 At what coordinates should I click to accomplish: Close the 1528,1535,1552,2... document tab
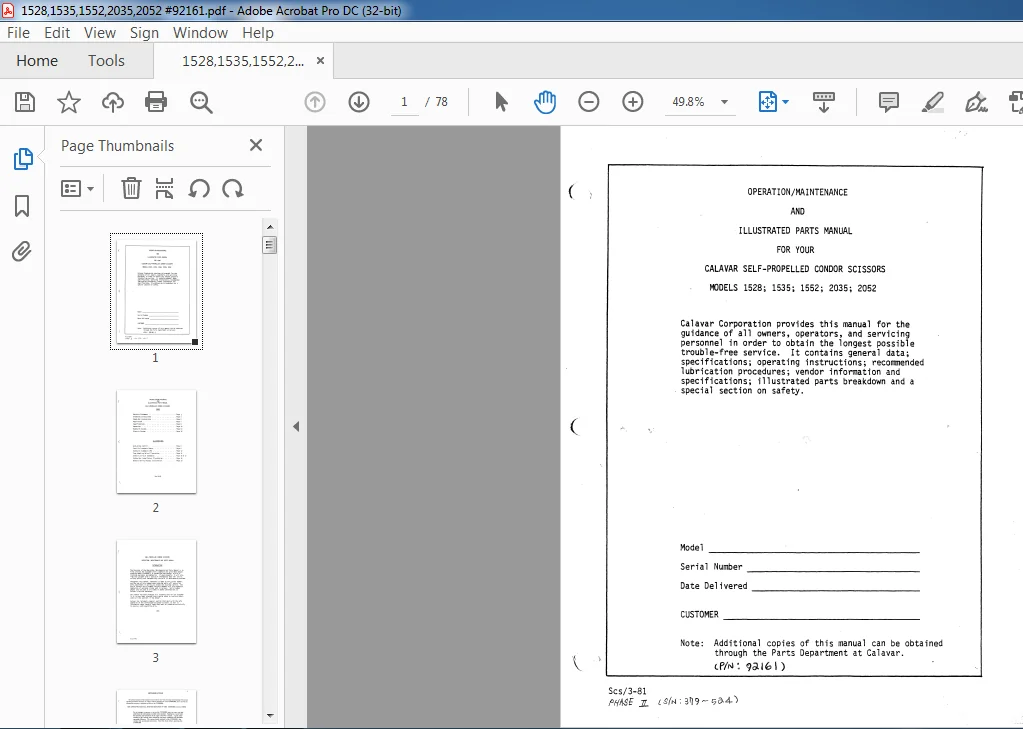pos(320,61)
